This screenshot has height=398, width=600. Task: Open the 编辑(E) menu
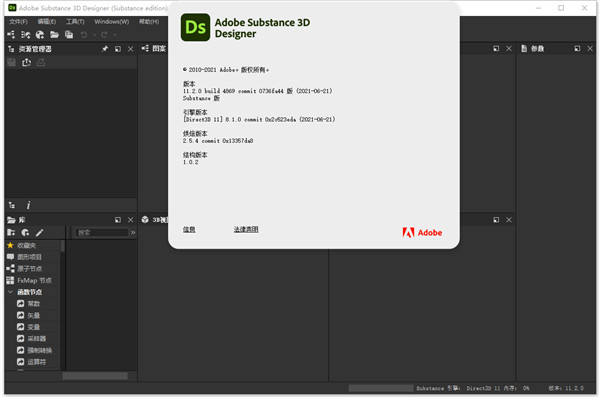[46, 21]
